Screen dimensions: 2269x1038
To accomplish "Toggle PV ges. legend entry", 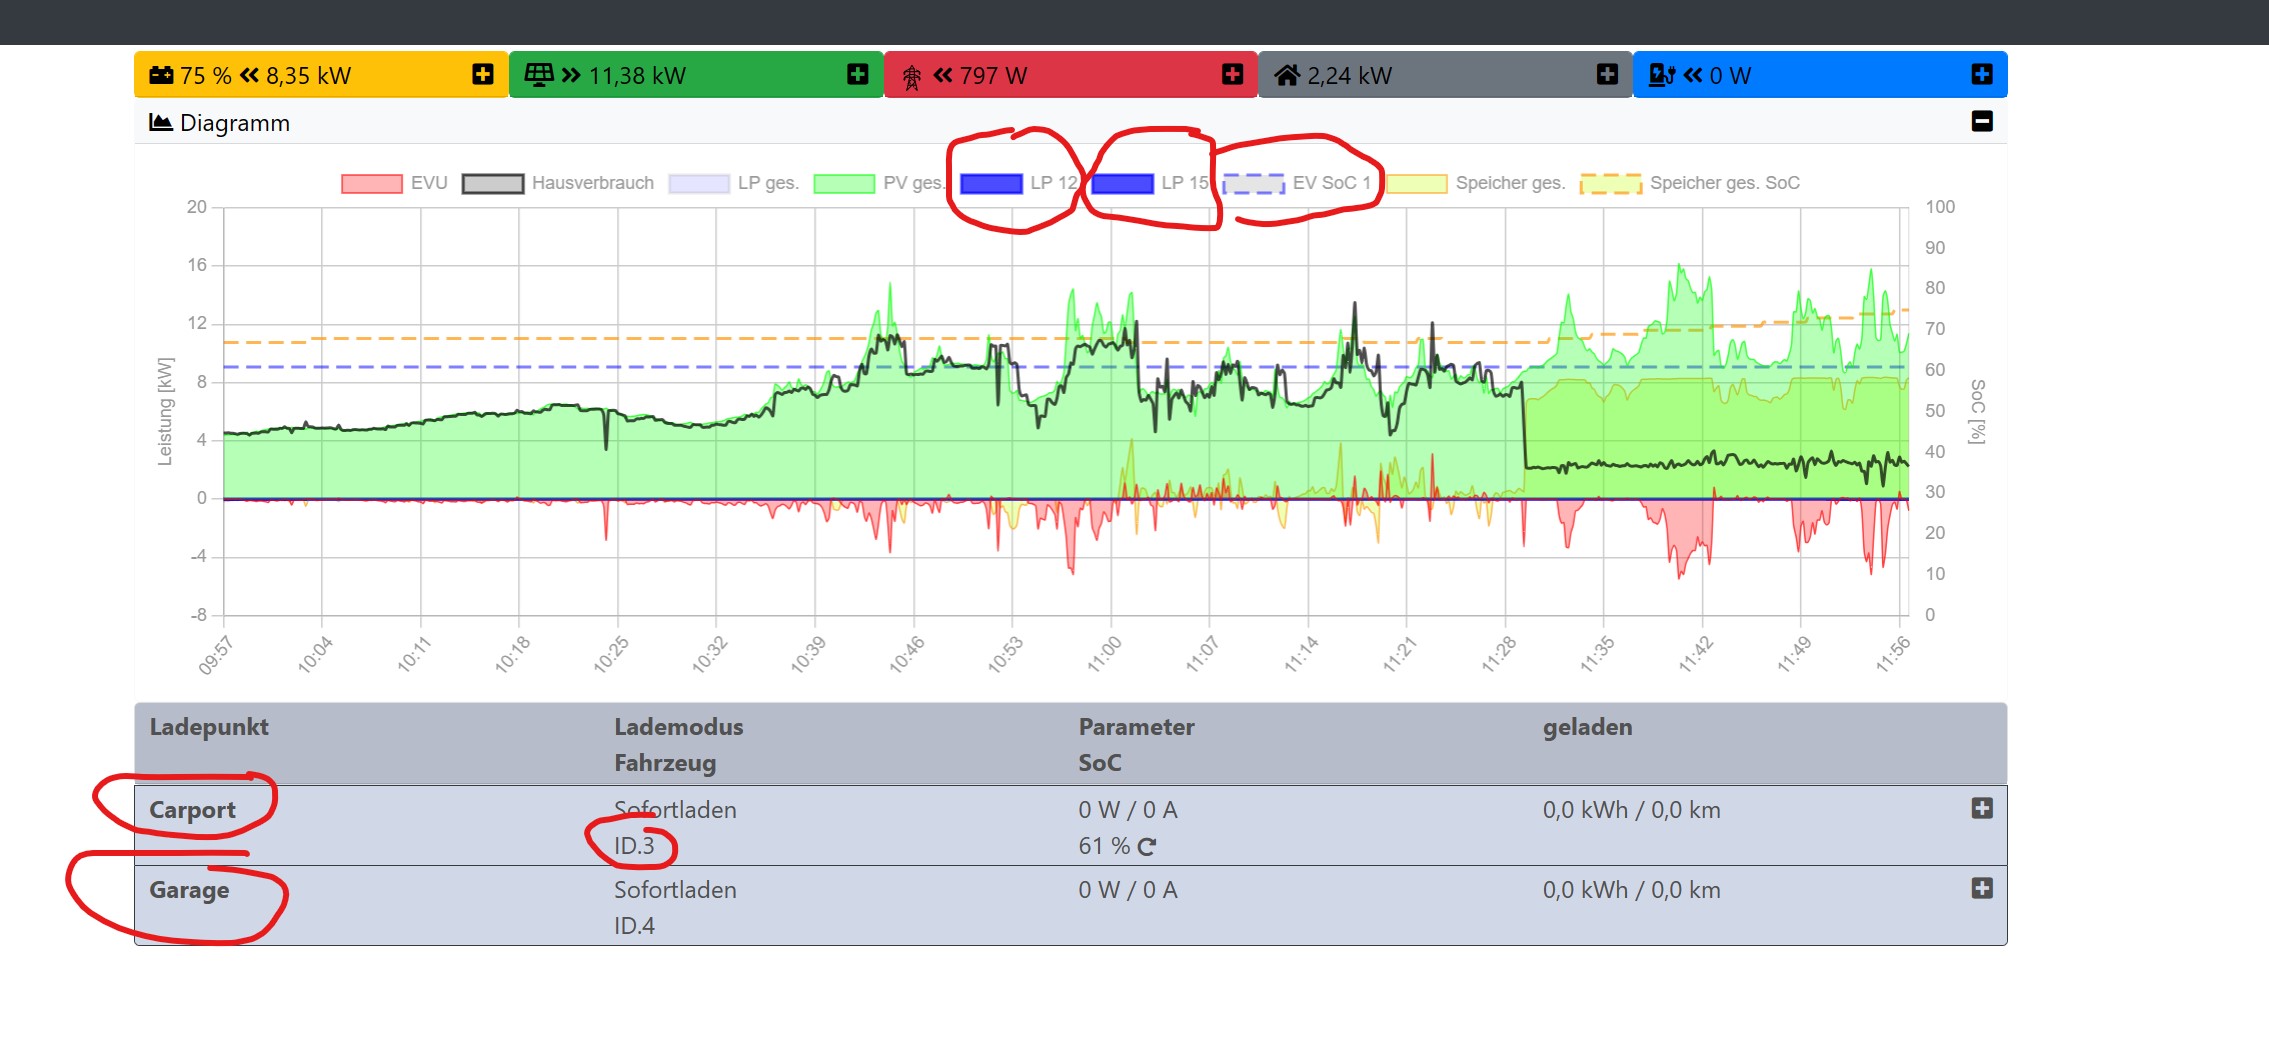I will coord(878,183).
